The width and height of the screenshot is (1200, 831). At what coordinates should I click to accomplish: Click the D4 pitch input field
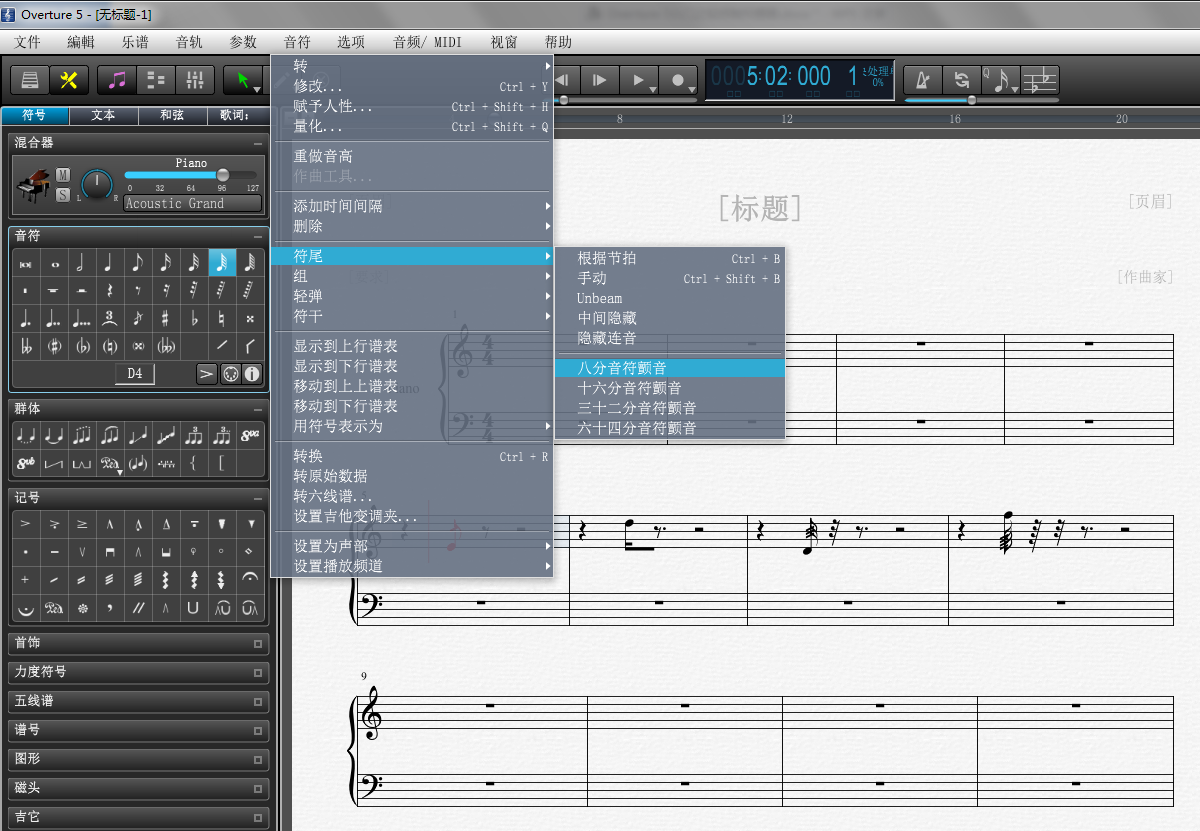136,374
